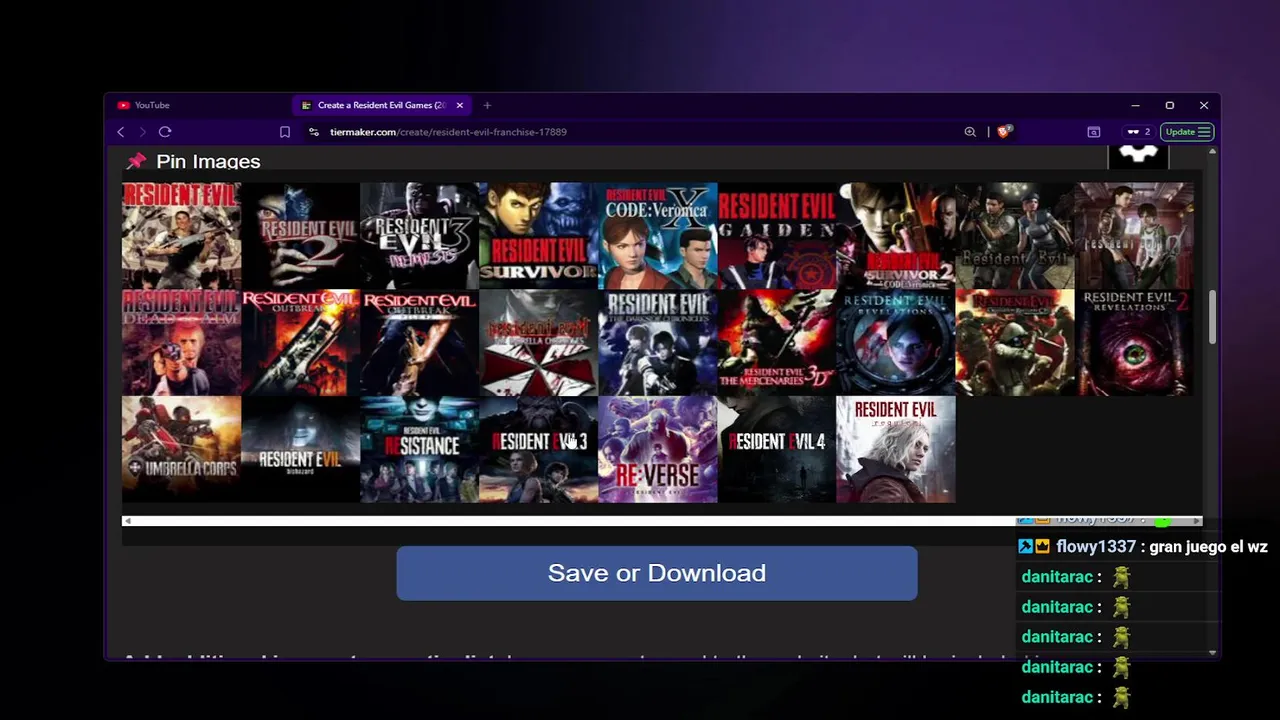Viewport: 1280px width, 720px height.
Task: Select the Revelations 2 eye cover
Action: click(x=1133, y=343)
